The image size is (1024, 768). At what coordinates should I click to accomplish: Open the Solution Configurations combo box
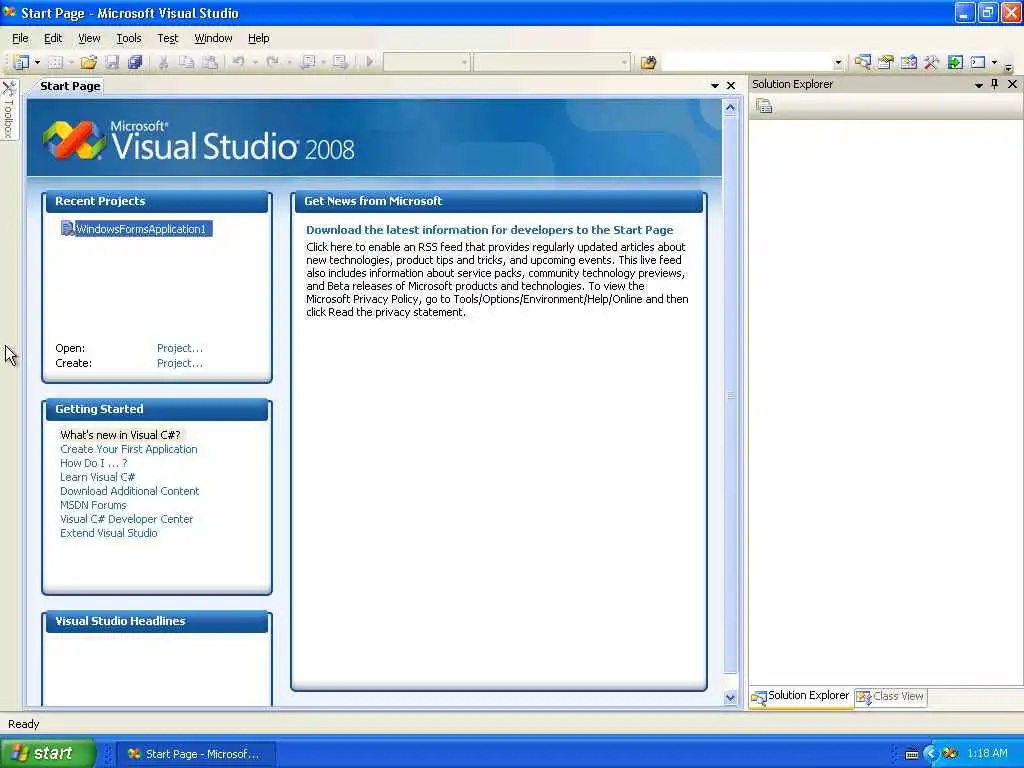(x=426, y=63)
